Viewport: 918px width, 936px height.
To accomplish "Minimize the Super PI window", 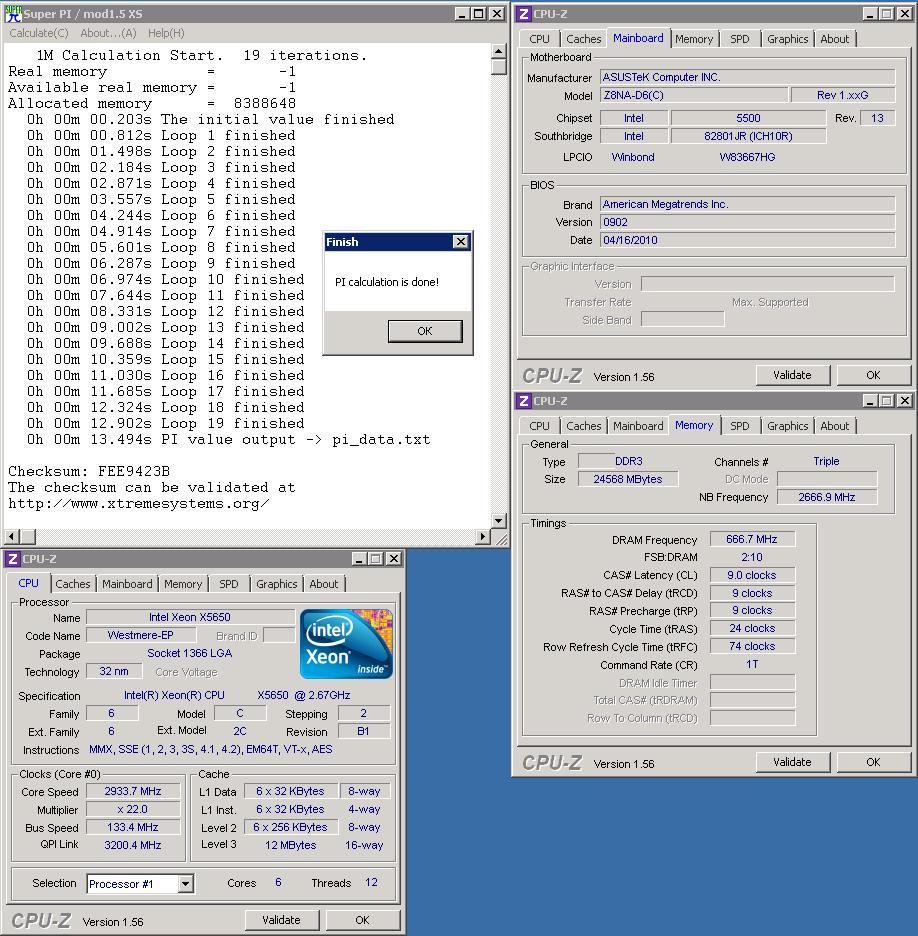I will (x=461, y=13).
